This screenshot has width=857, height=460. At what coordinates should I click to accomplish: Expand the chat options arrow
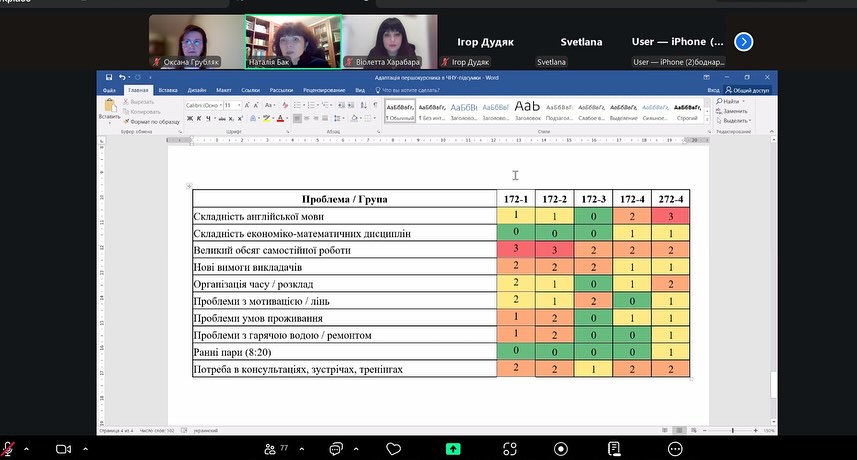[x=357, y=448]
